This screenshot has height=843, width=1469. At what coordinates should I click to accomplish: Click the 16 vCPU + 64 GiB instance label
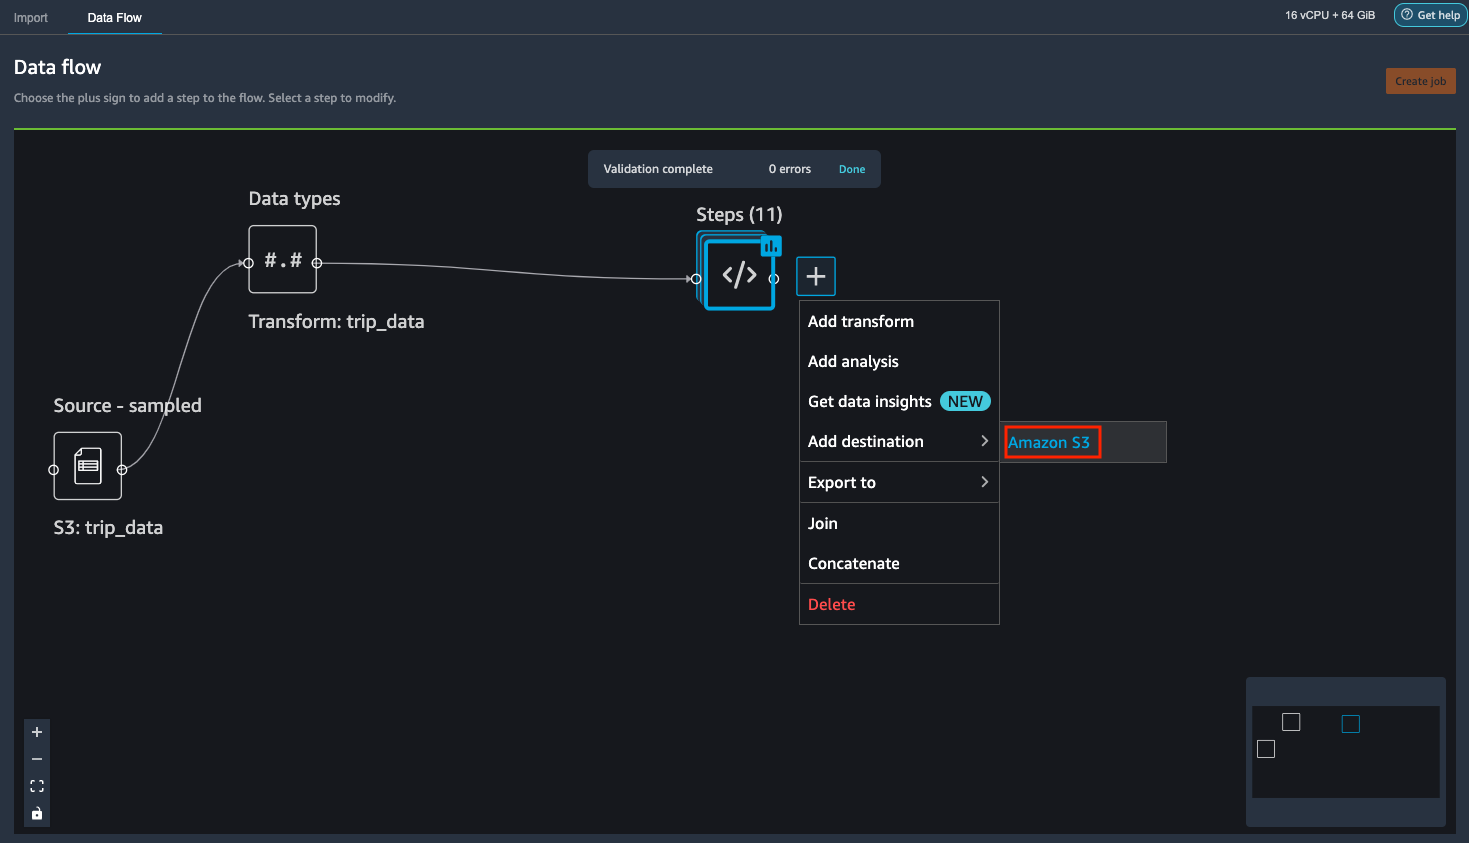[x=1330, y=15]
